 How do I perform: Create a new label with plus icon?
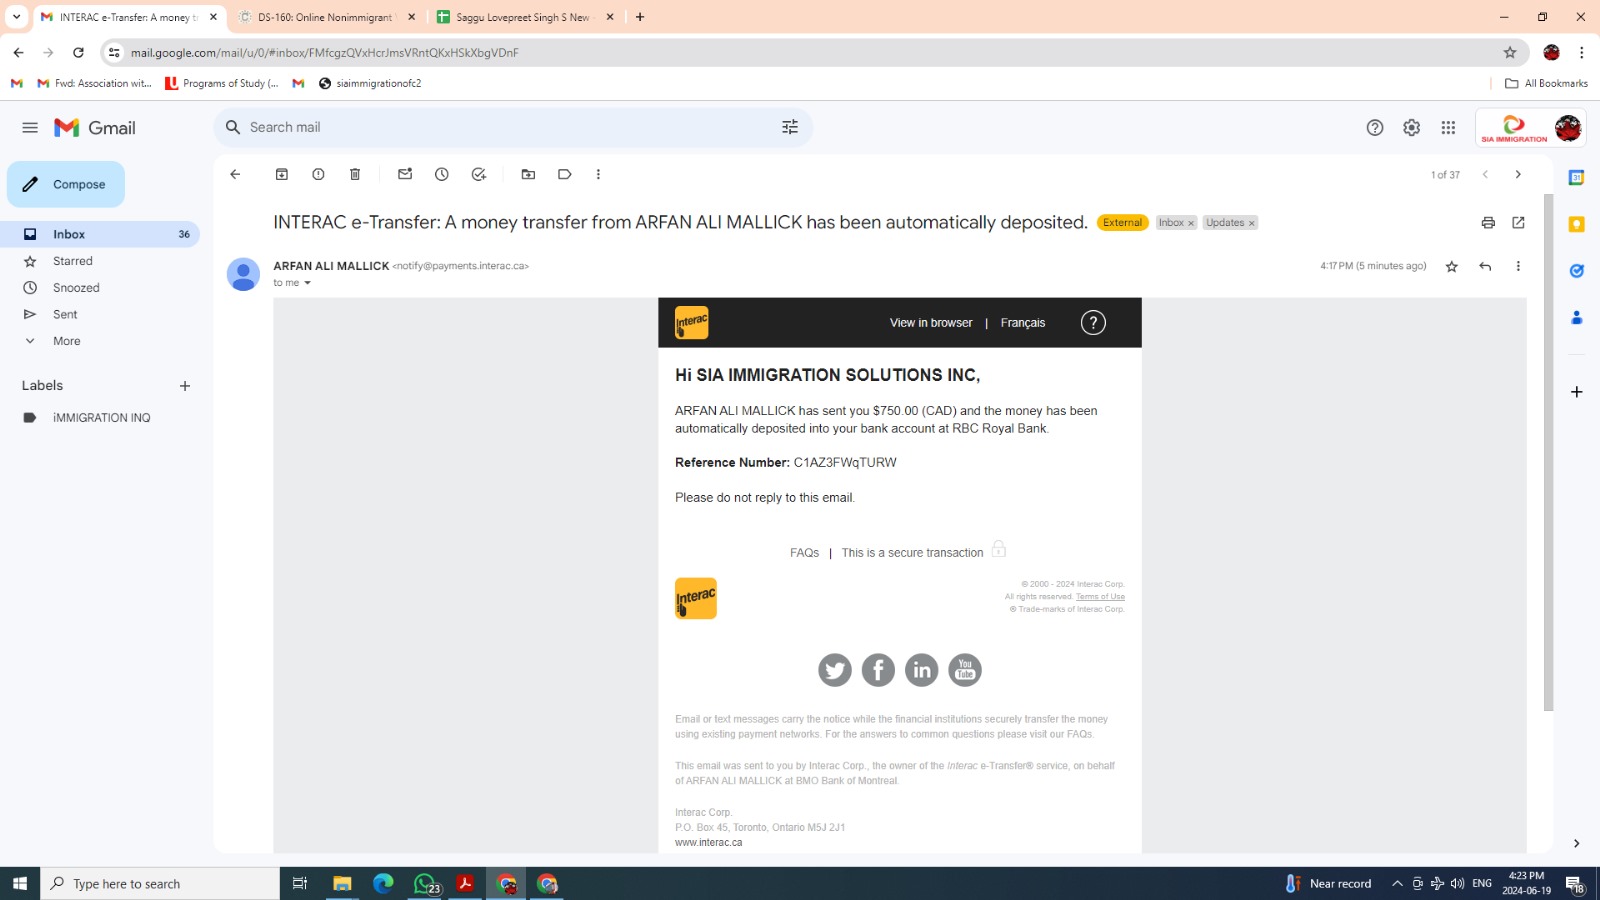[x=185, y=386]
